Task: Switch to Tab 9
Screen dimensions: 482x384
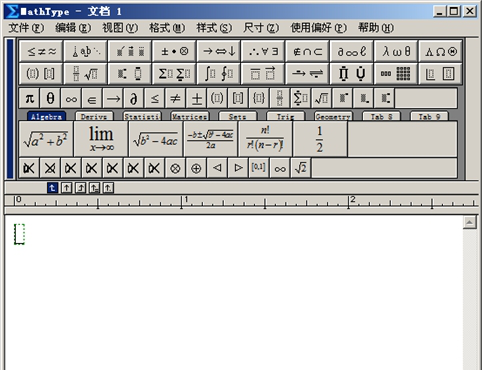Action: [x=429, y=116]
